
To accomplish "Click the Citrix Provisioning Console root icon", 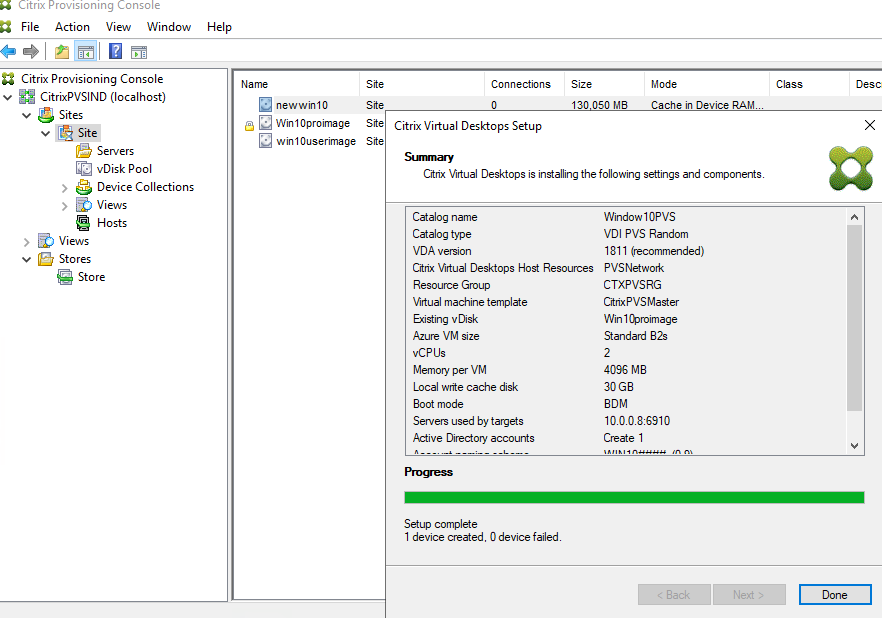I will (8, 79).
